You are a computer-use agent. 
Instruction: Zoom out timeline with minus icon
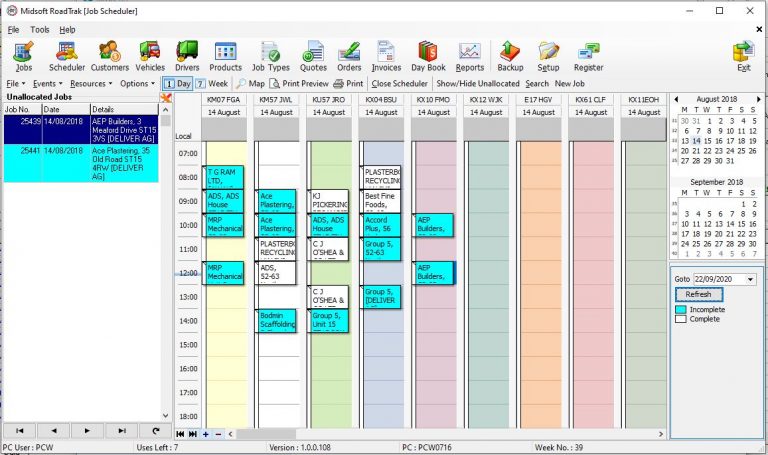point(218,434)
